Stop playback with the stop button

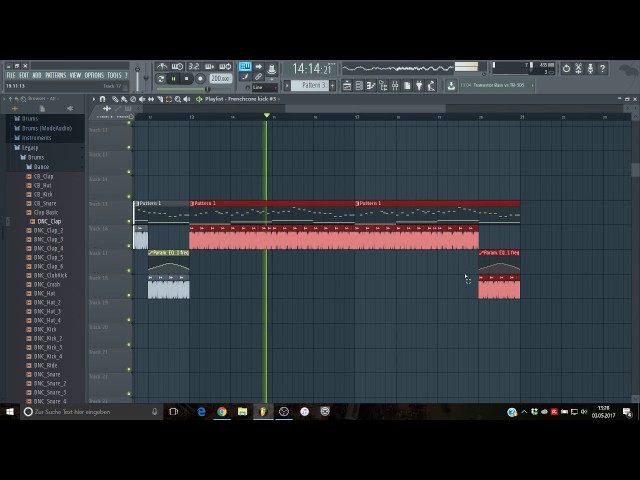pyautogui.click(x=187, y=78)
